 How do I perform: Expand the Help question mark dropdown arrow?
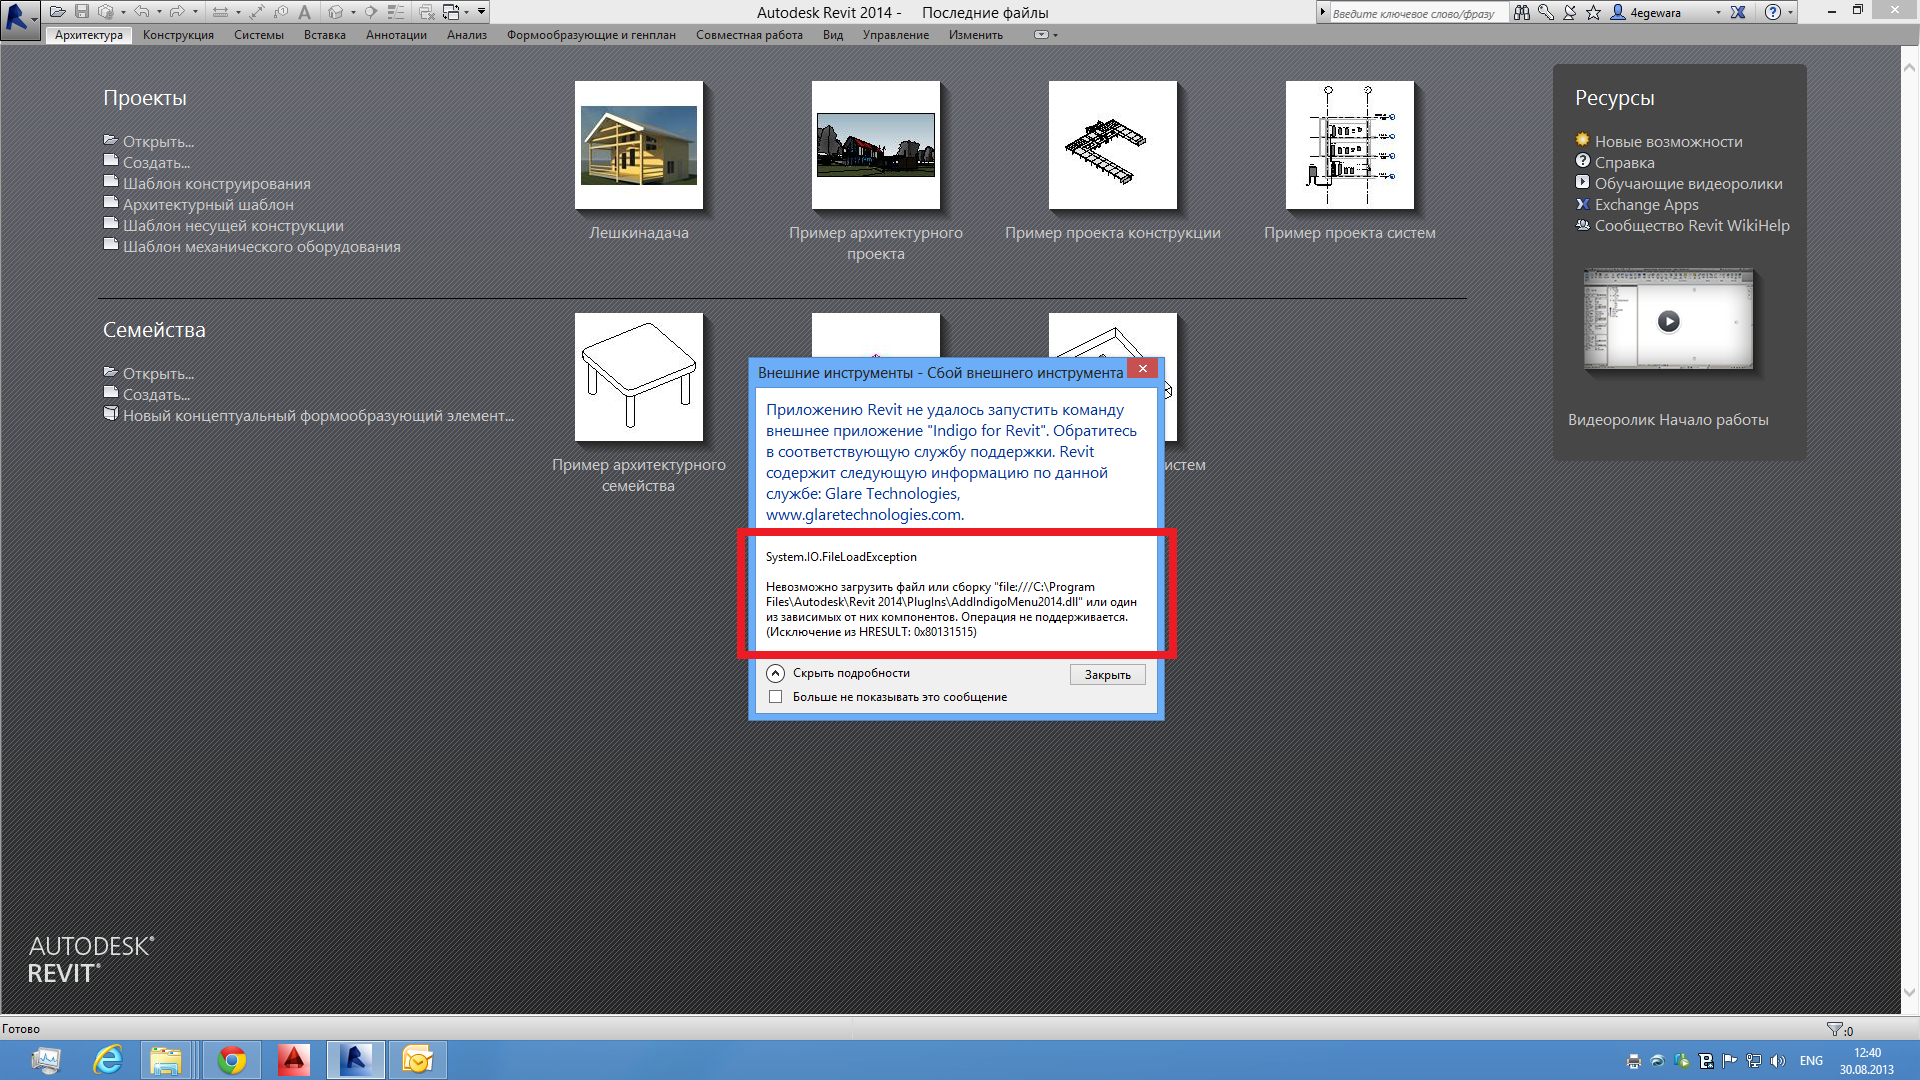tap(1790, 13)
